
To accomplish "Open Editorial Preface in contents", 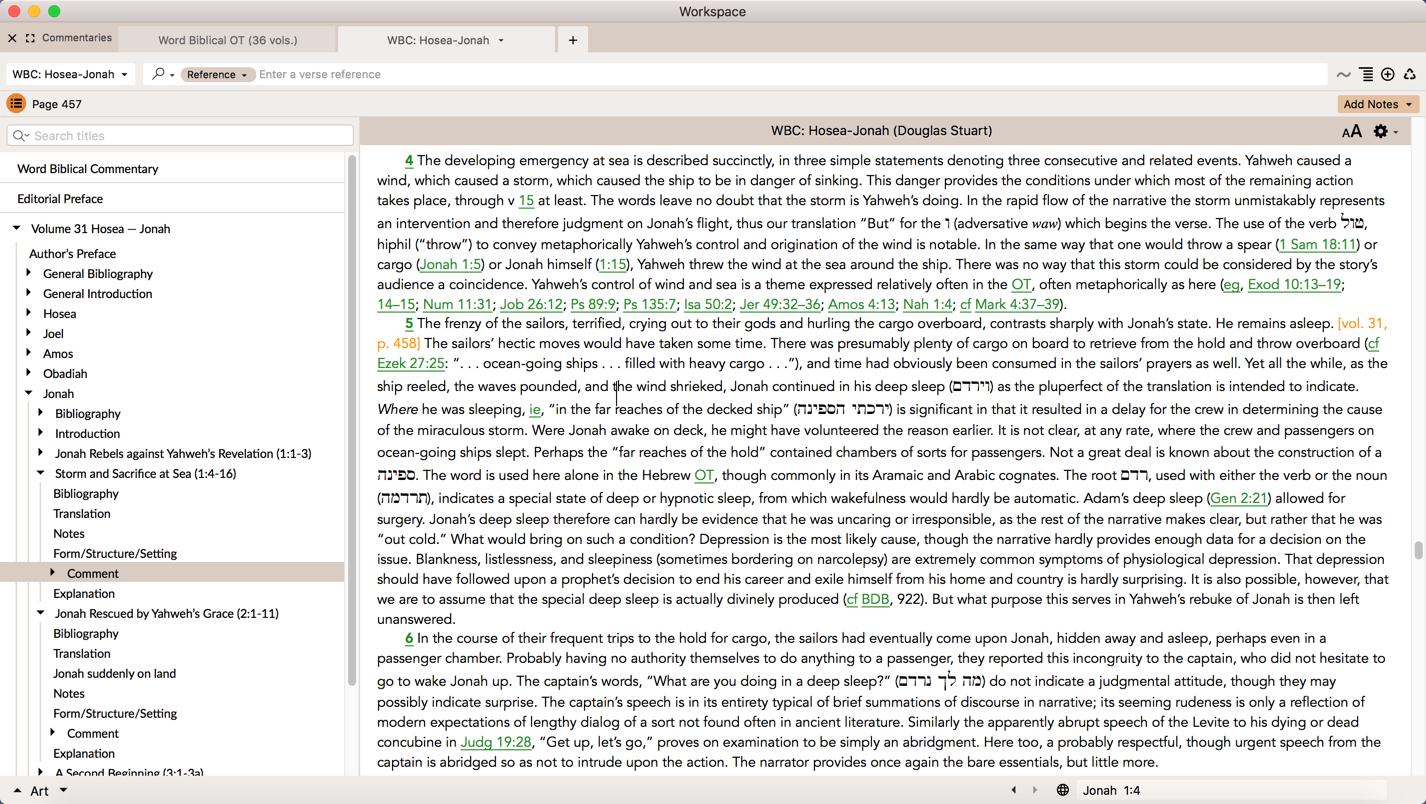I will point(60,199).
